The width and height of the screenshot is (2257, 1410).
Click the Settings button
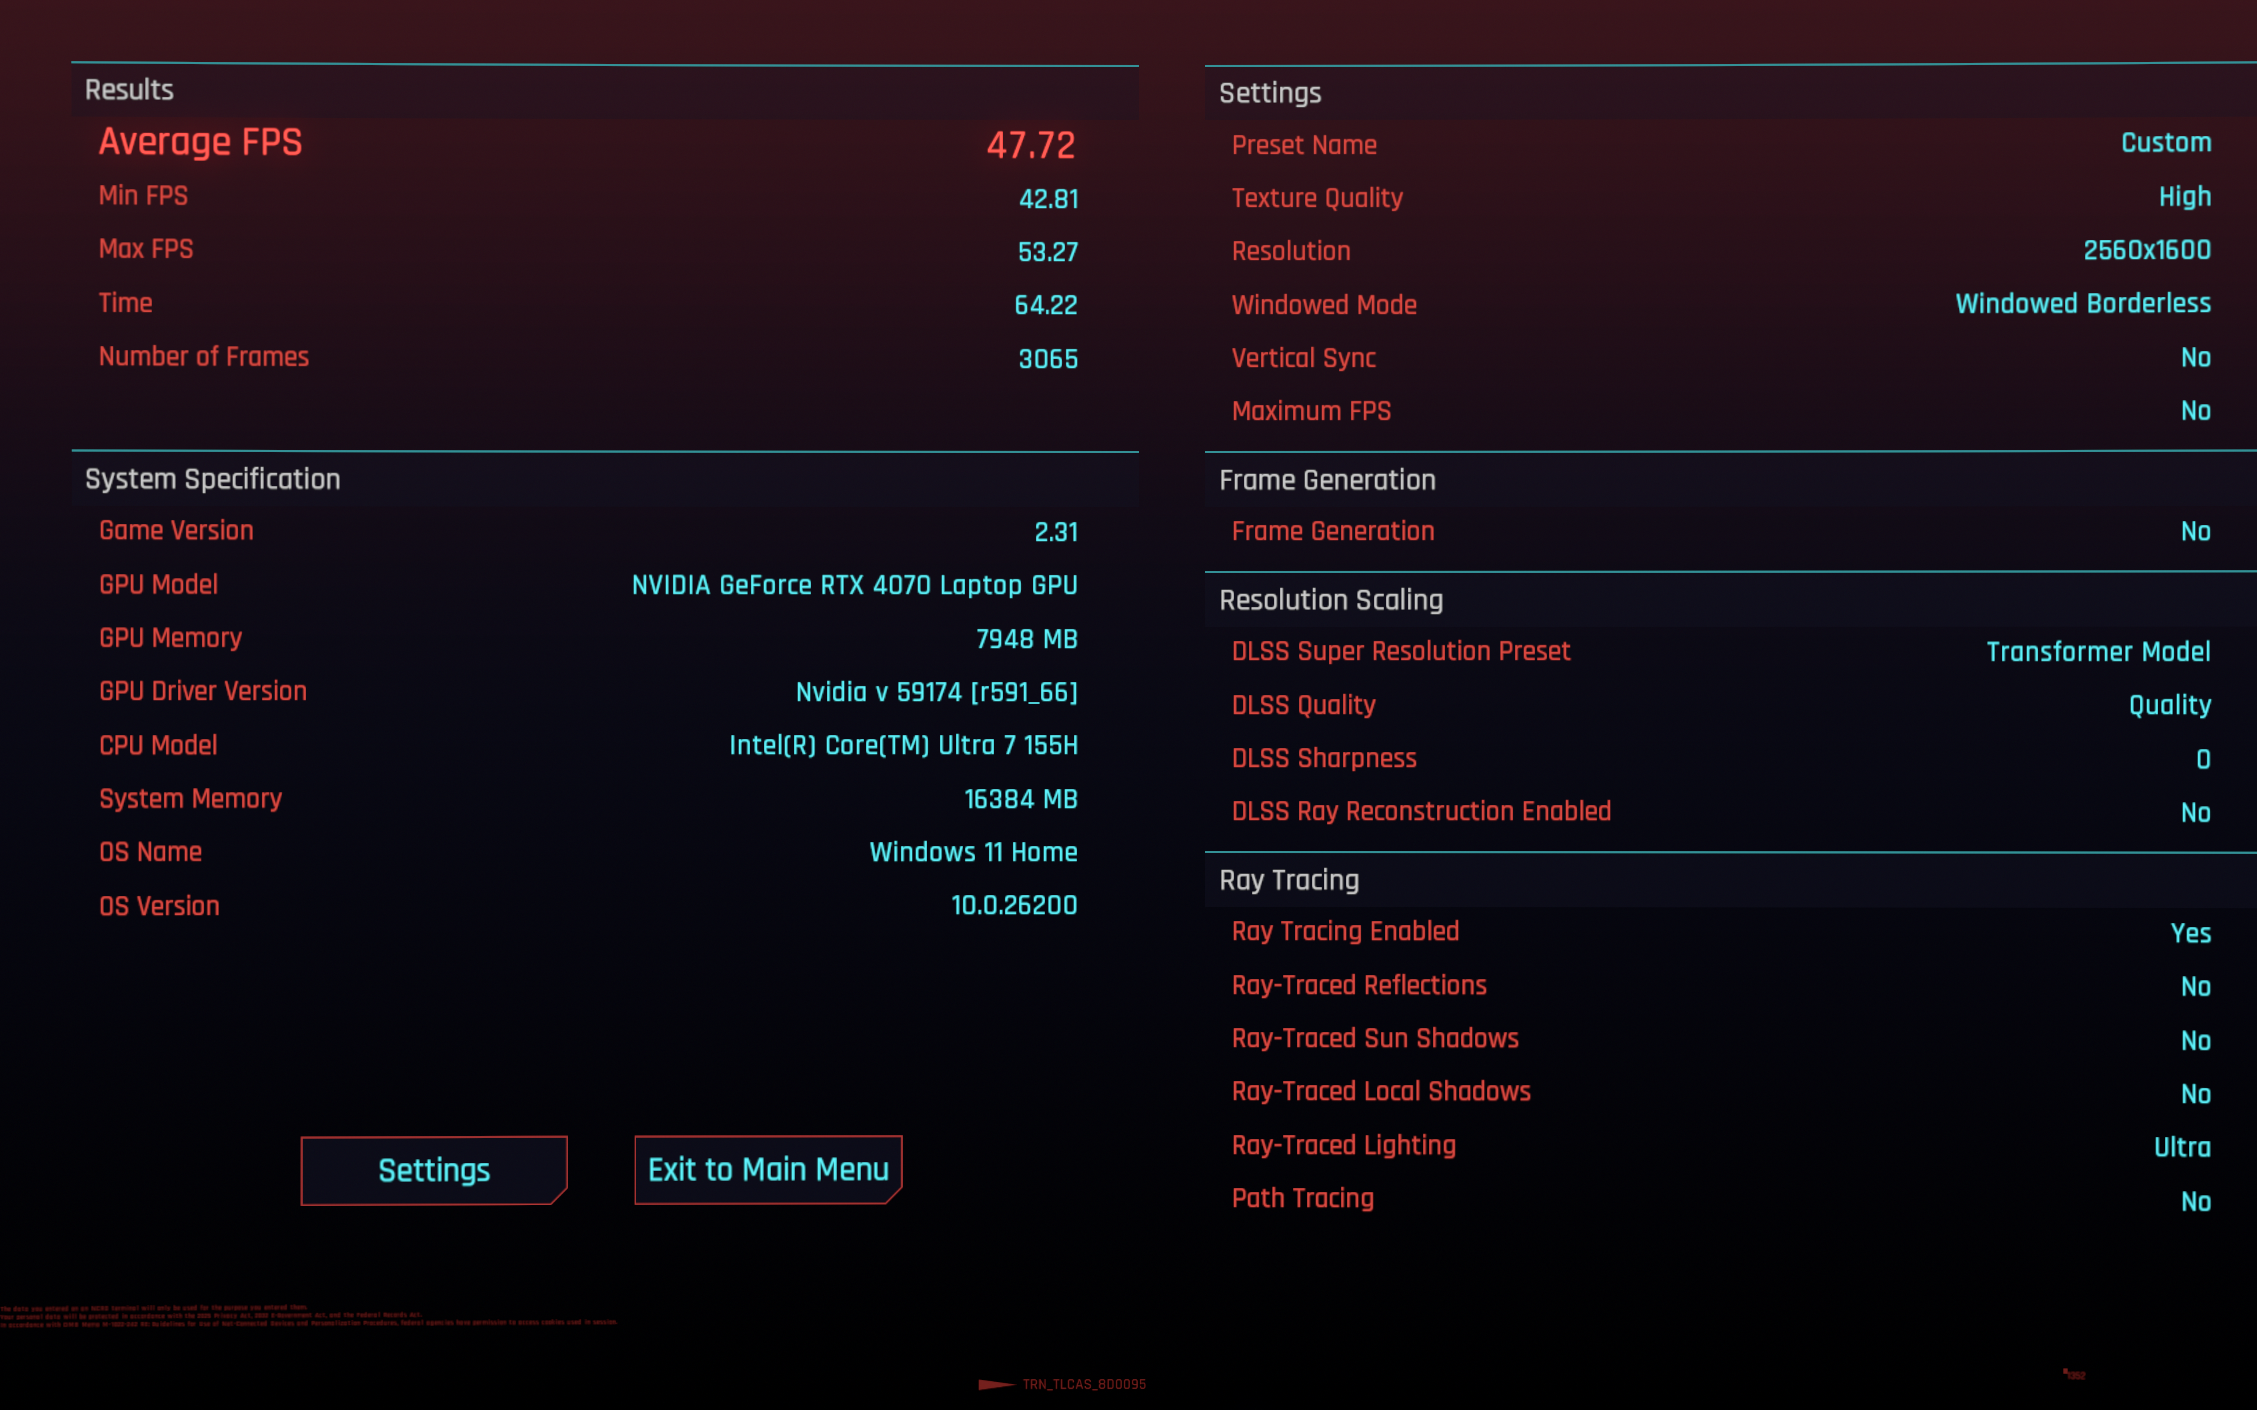[x=433, y=1170]
